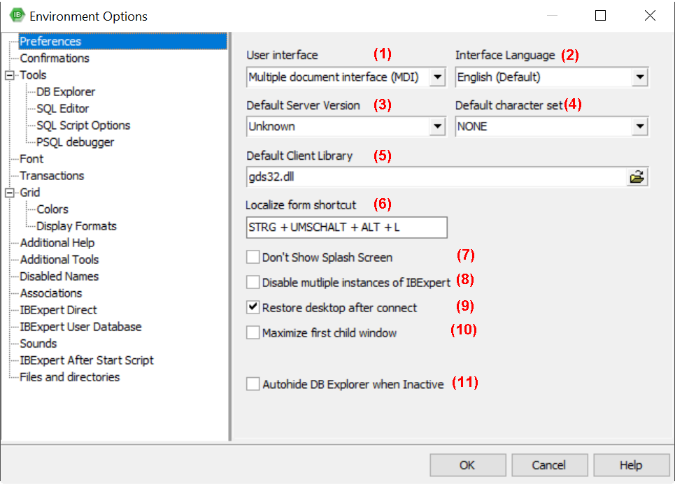Open the Default character set dropdown
The height and width of the screenshot is (484, 676).
(638, 127)
